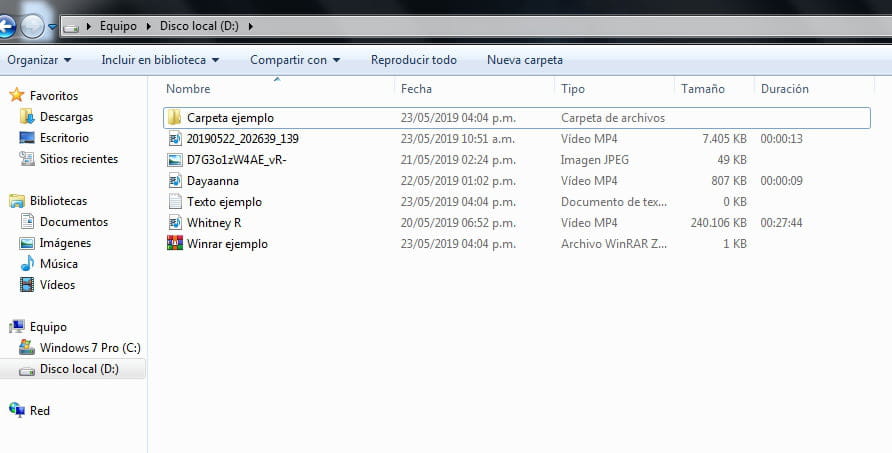The image size is (892, 453).
Task: Open Descargas in the navigation pane
Action: (x=66, y=117)
